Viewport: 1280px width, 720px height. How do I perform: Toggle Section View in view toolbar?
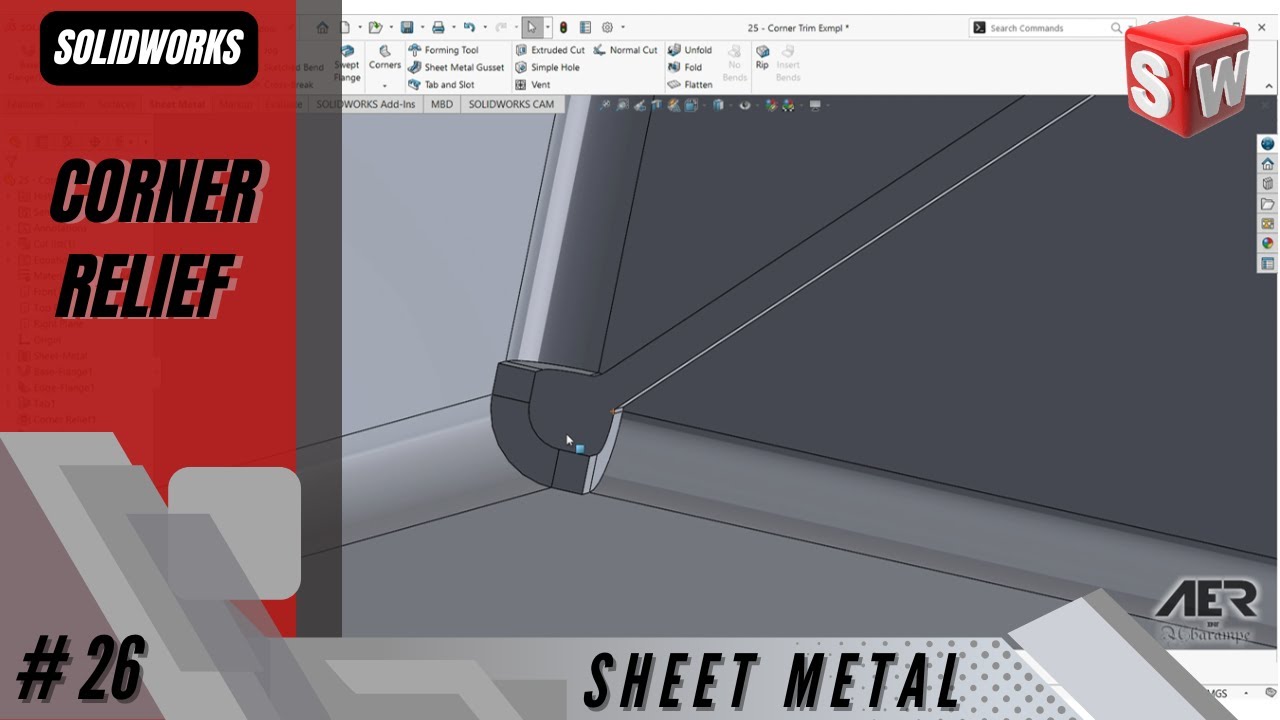[x=657, y=105]
